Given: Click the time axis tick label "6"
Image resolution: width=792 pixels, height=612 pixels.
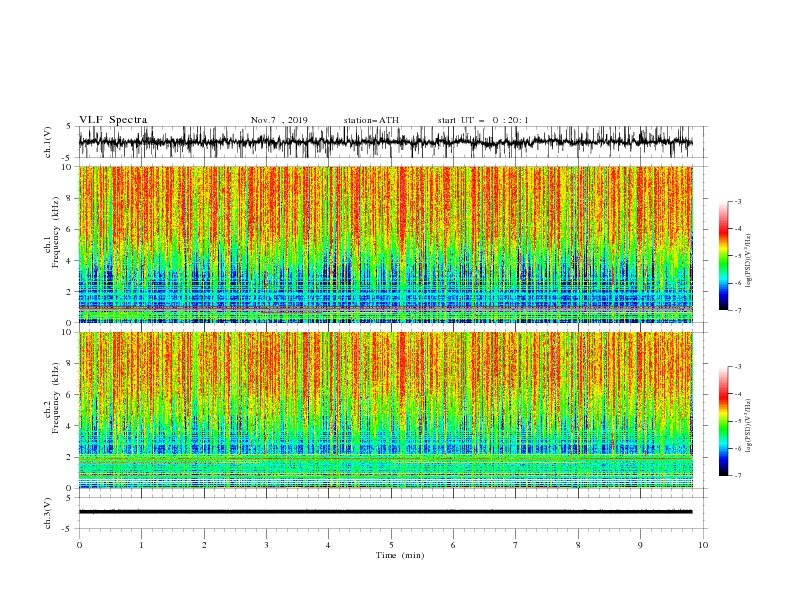Looking at the screenshot, I should point(453,545).
